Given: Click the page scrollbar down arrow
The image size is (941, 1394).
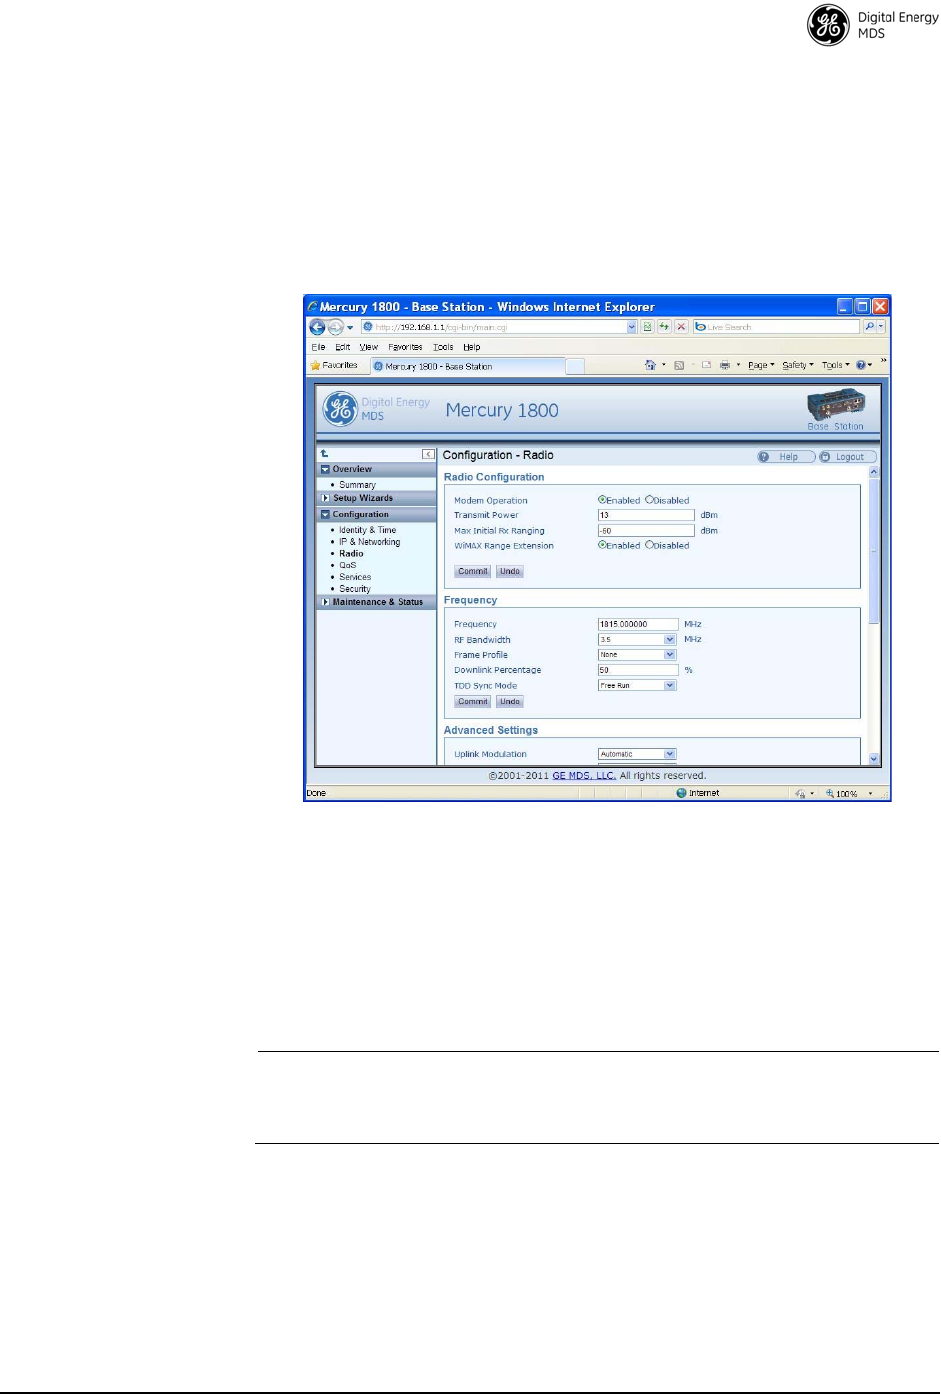Looking at the screenshot, I should point(874,759).
